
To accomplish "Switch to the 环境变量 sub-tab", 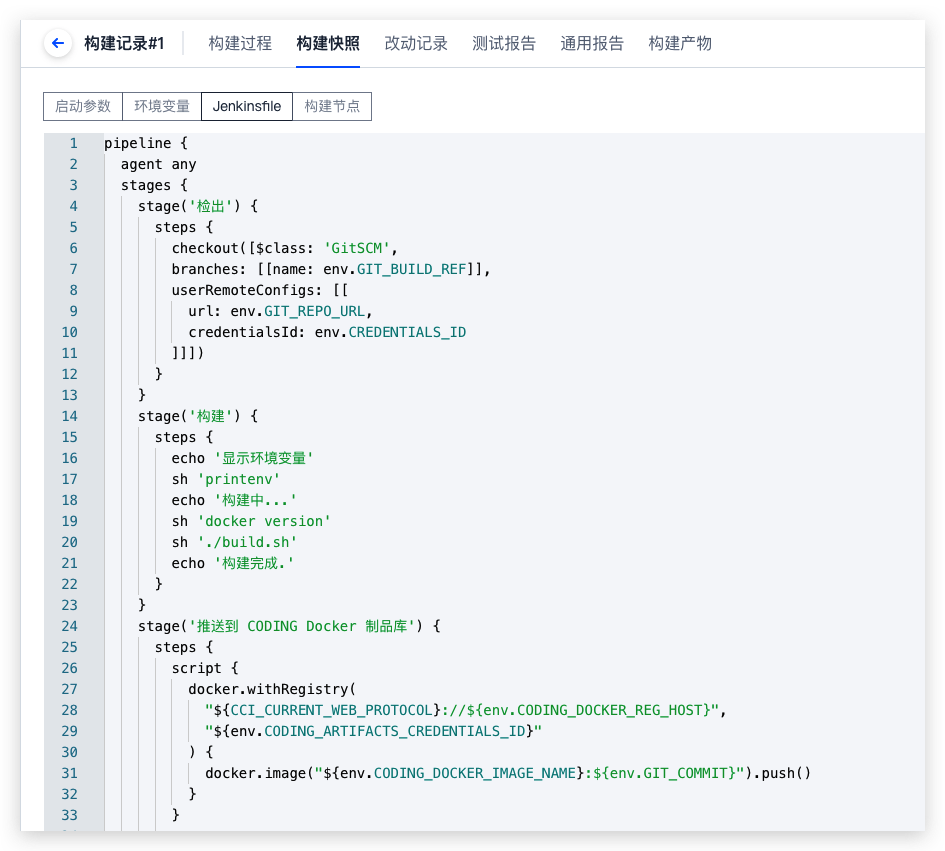I will (162, 107).
